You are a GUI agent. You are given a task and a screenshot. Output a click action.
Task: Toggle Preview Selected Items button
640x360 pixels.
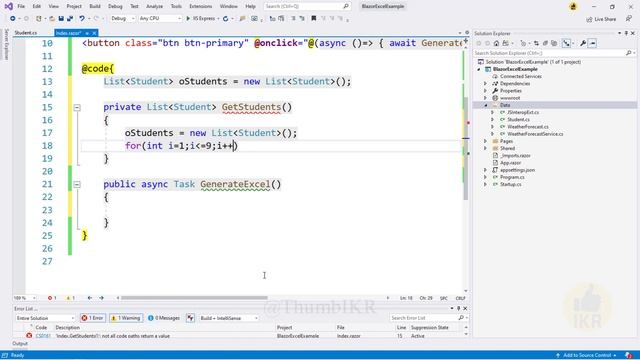click(592, 43)
